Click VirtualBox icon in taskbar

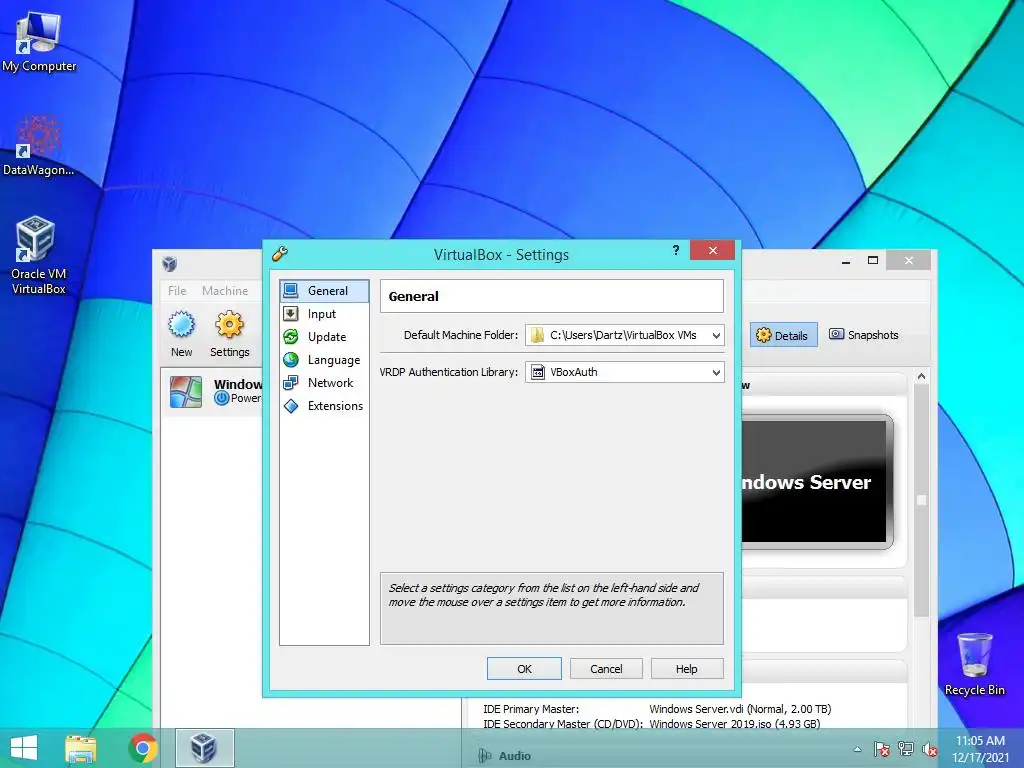click(x=204, y=748)
